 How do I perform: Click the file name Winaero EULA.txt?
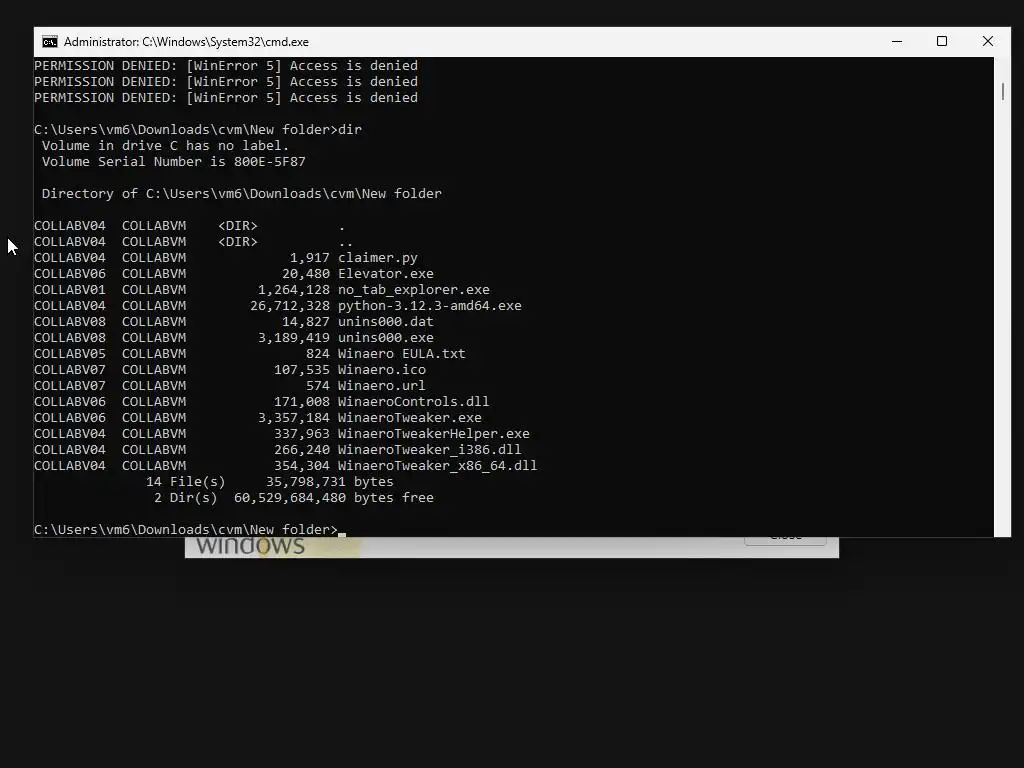tap(402, 353)
